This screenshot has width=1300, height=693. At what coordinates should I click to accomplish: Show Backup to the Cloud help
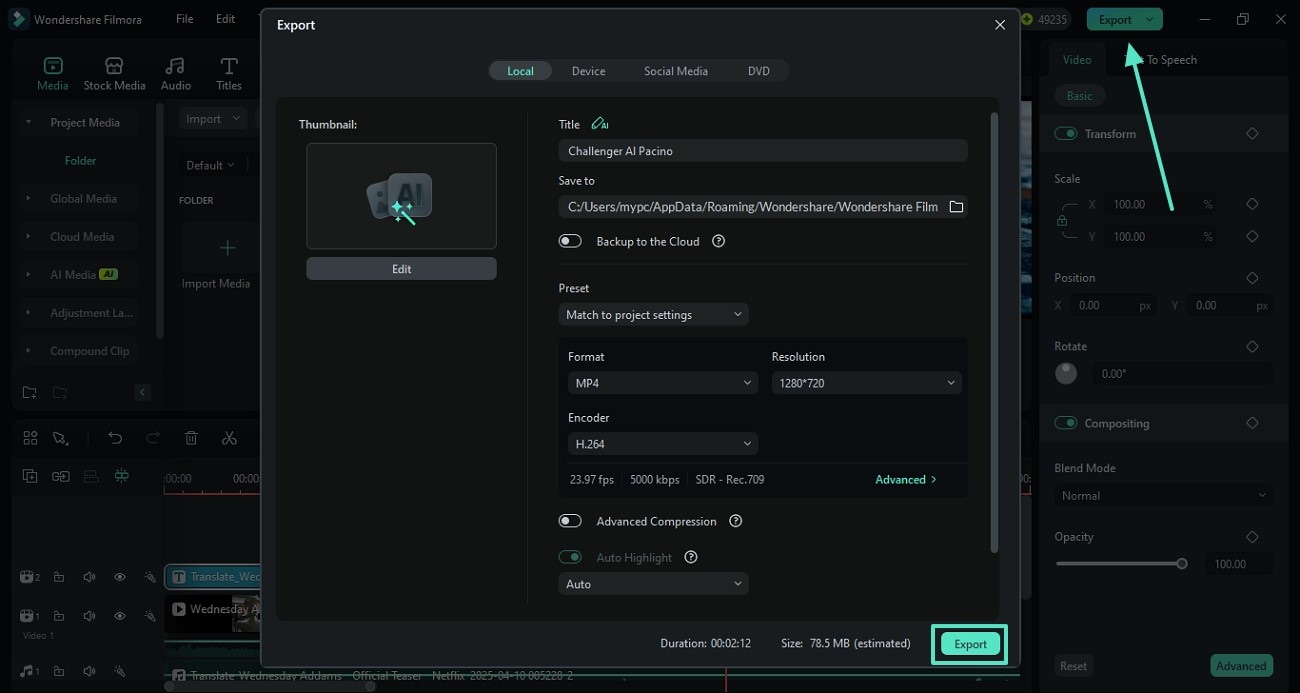point(718,241)
